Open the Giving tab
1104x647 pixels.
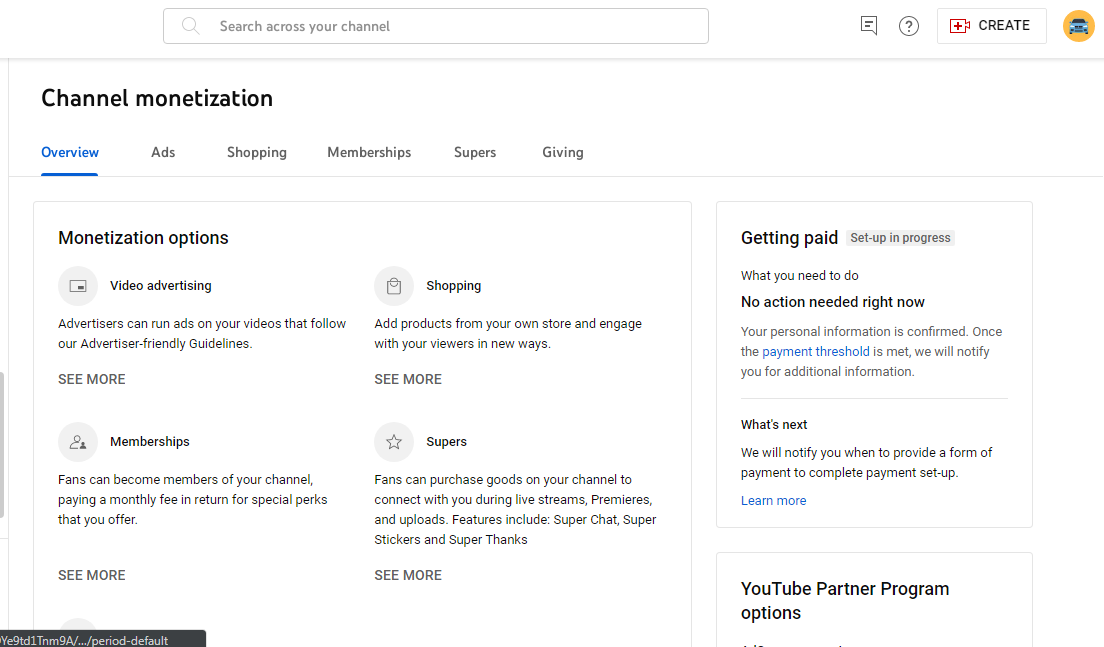coord(563,153)
